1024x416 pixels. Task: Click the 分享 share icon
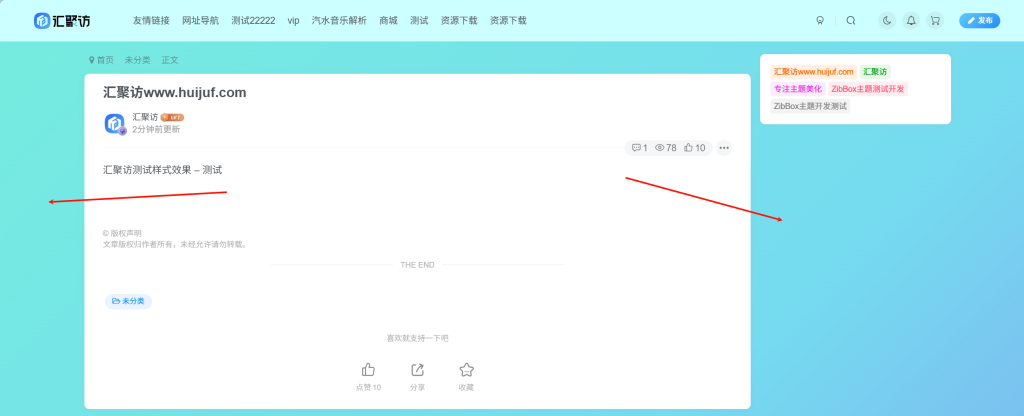pos(417,370)
